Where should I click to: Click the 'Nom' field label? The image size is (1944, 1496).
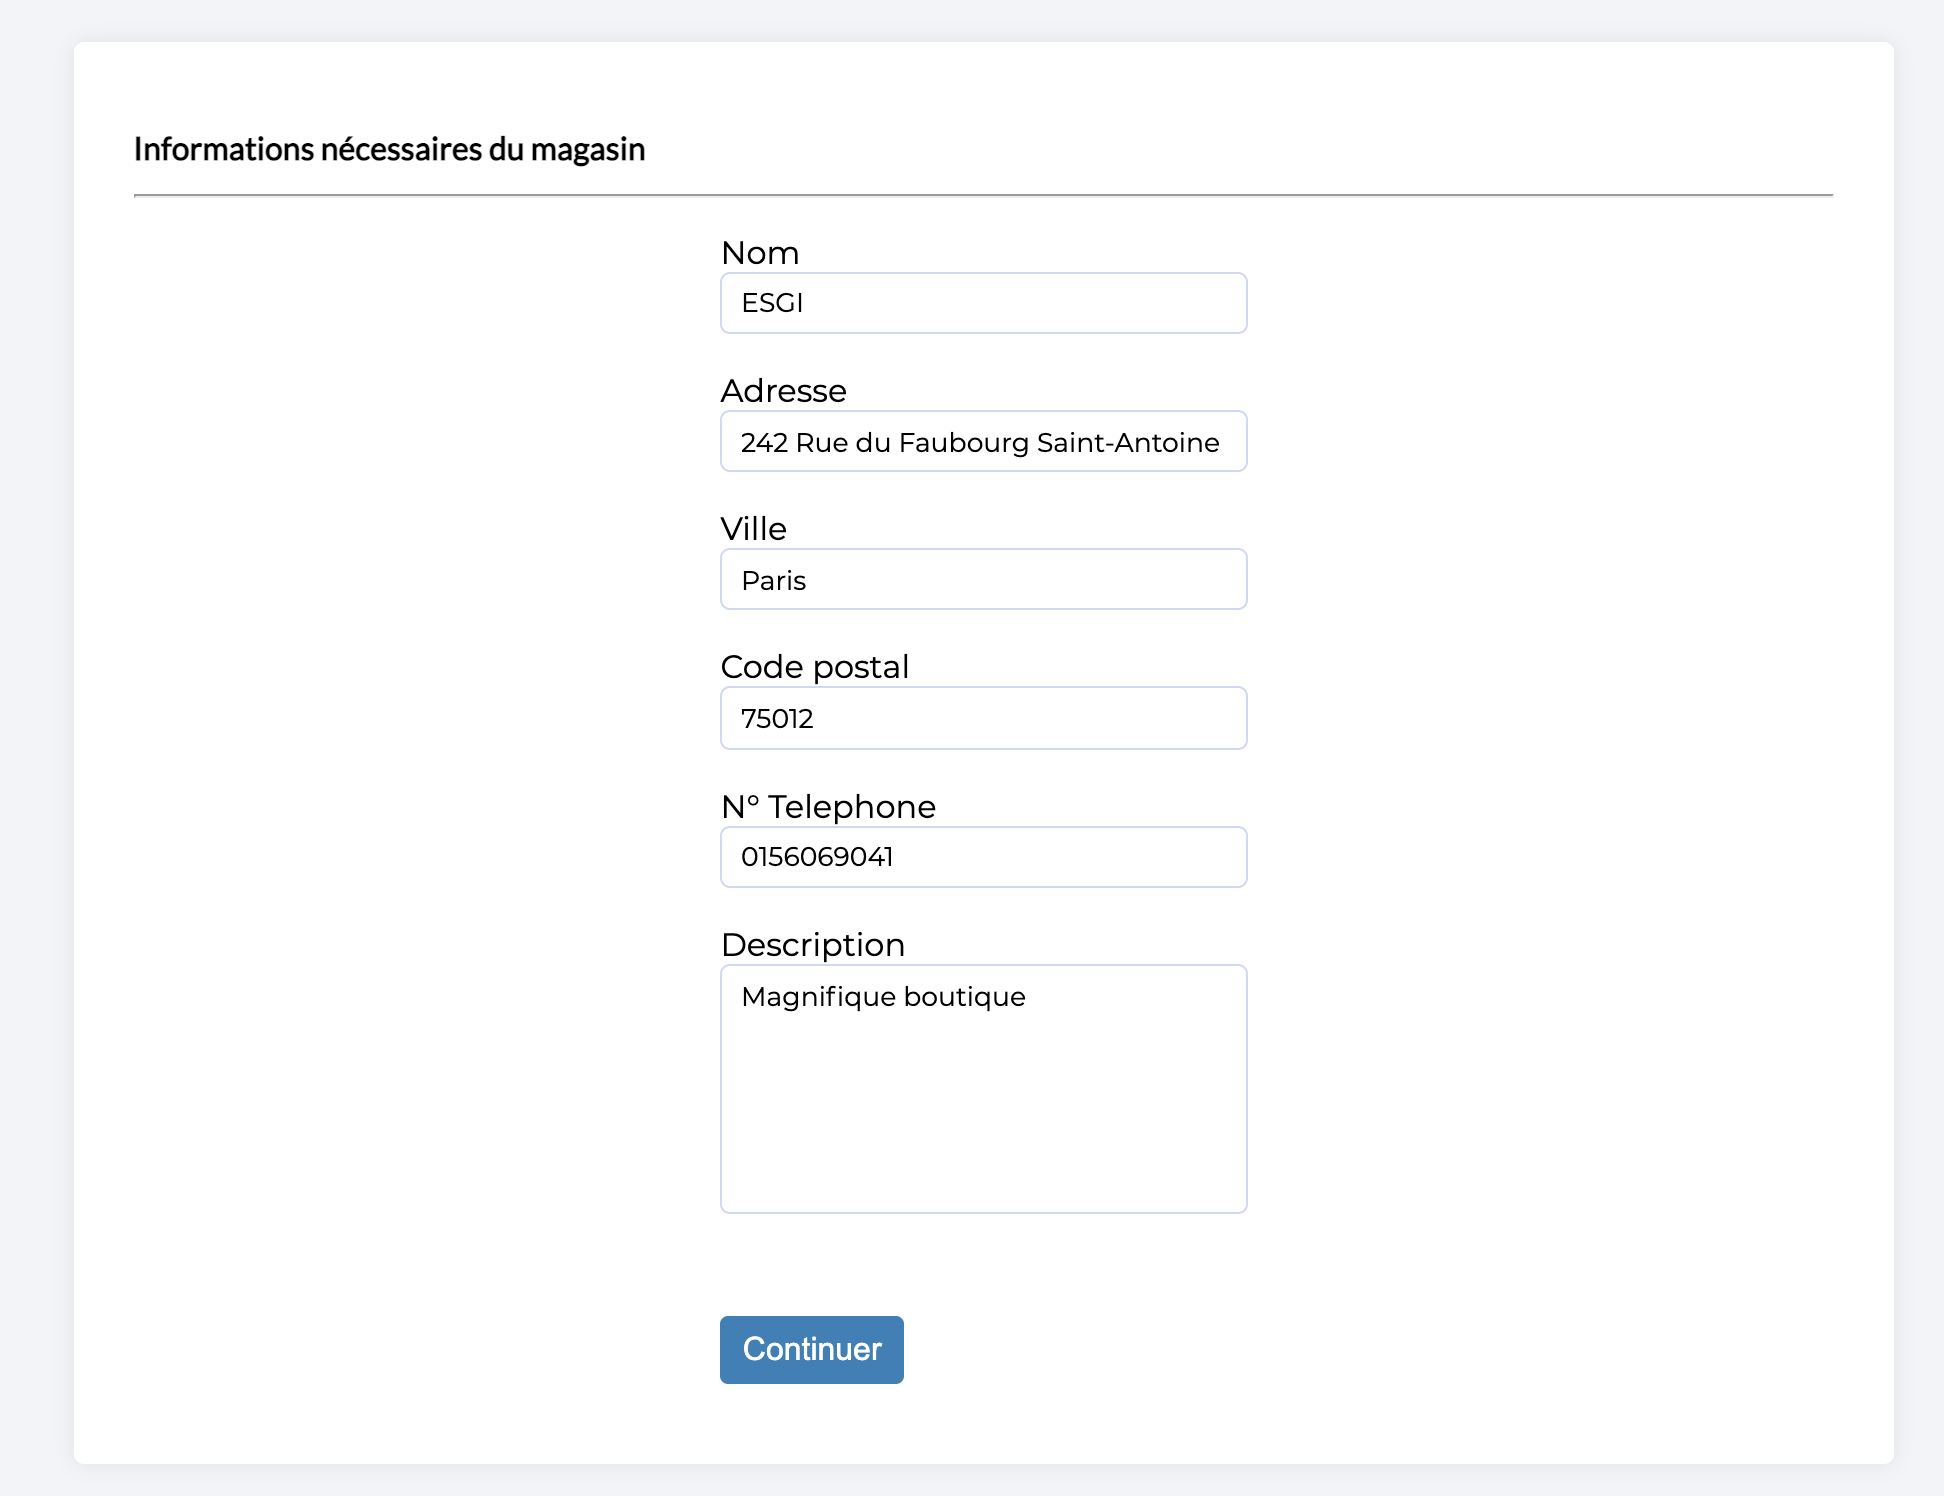point(760,253)
